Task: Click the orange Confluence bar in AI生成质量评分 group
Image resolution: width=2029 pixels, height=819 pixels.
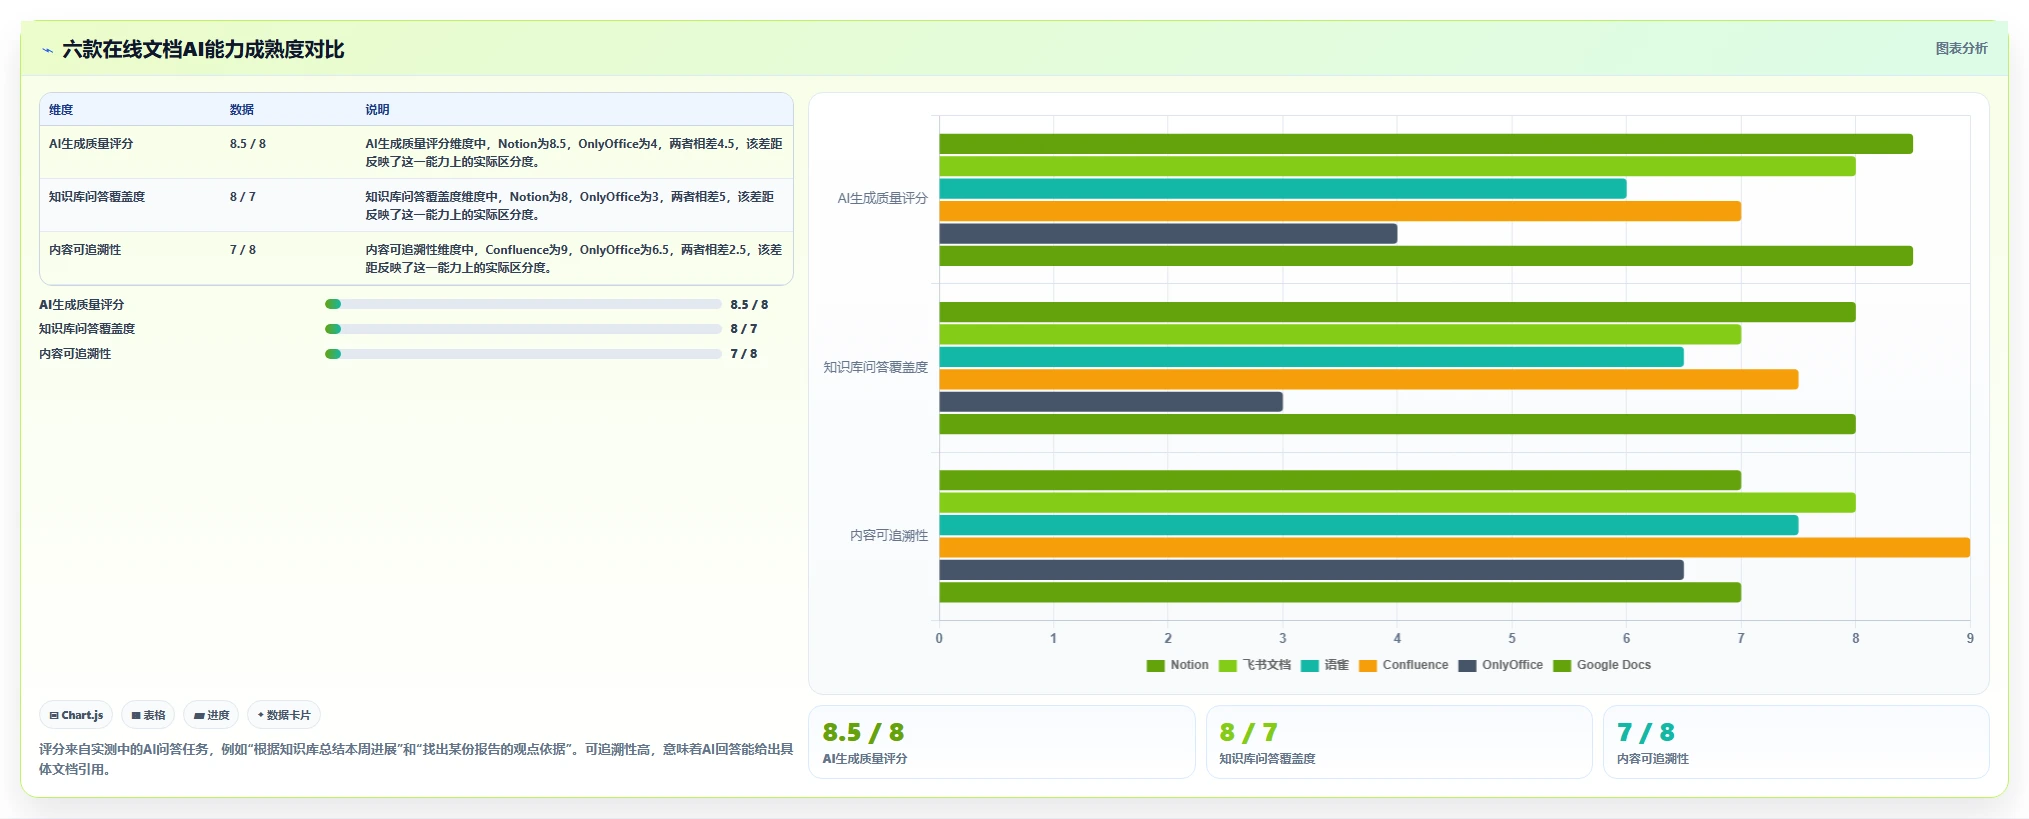Action: pyautogui.click(x=1340, y=211)
